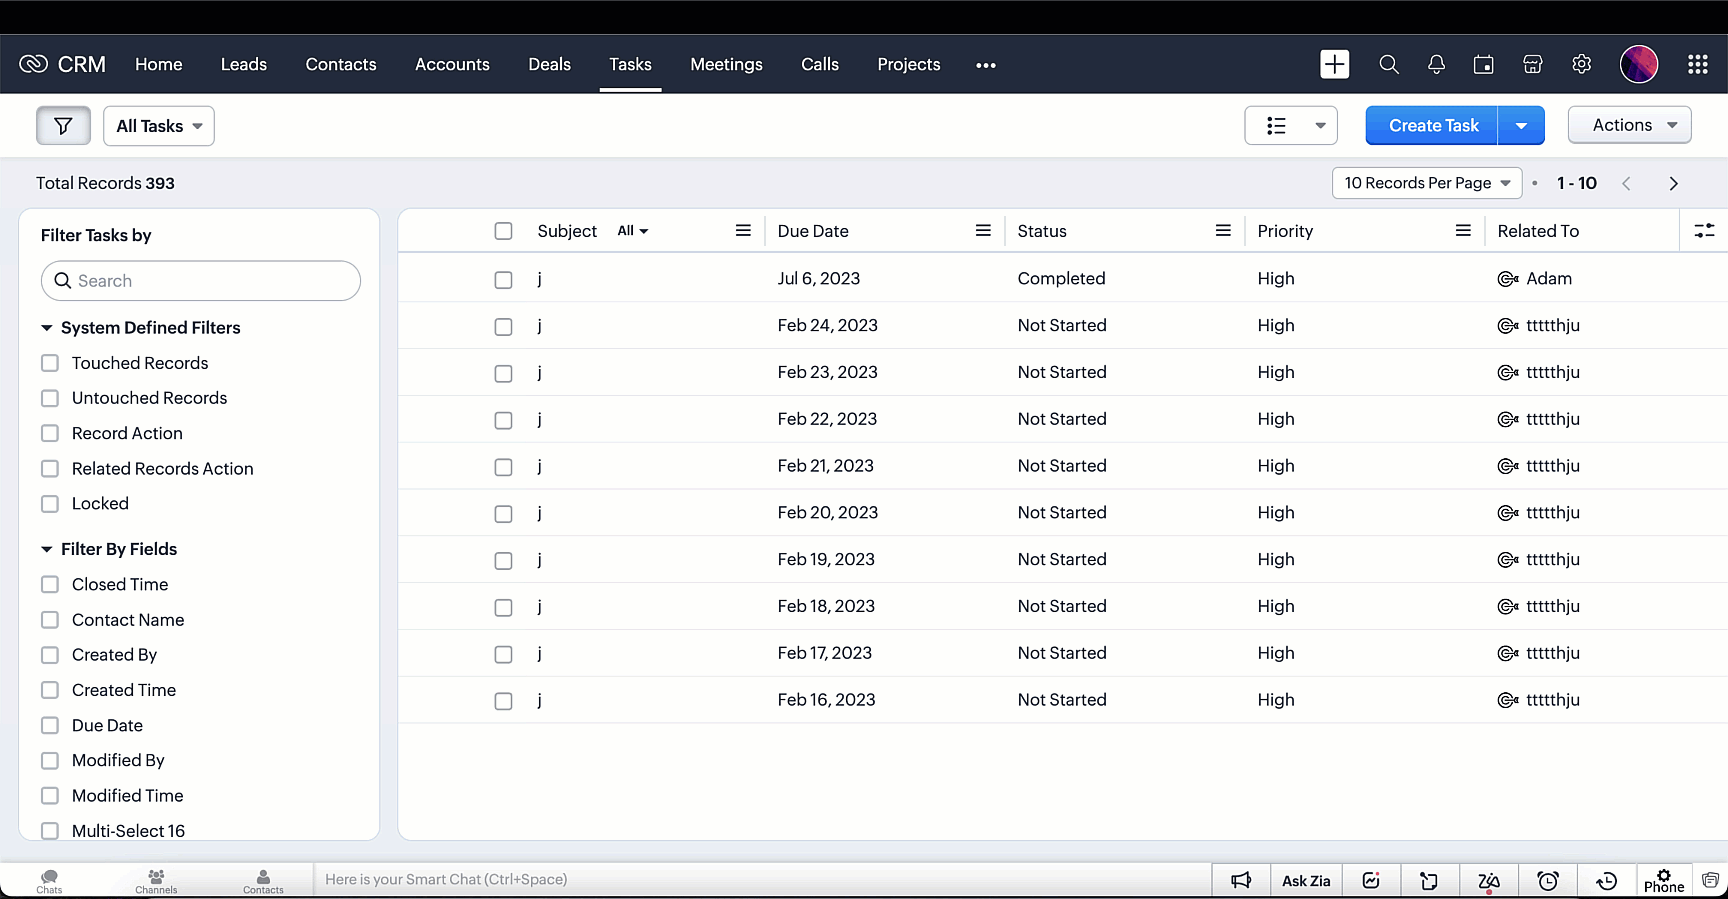The height and width of the screenshot is (899, 1728).
Task: Click the filter Search input field
Action: [201, 281]
